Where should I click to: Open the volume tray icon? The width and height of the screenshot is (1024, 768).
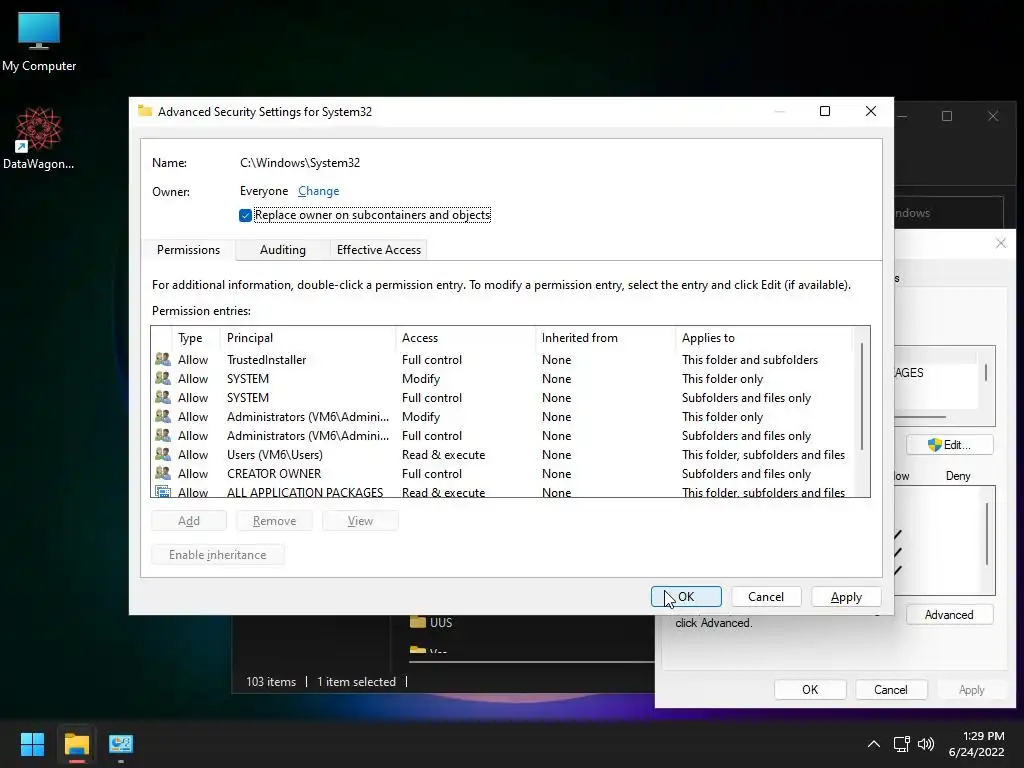point(925,744)
